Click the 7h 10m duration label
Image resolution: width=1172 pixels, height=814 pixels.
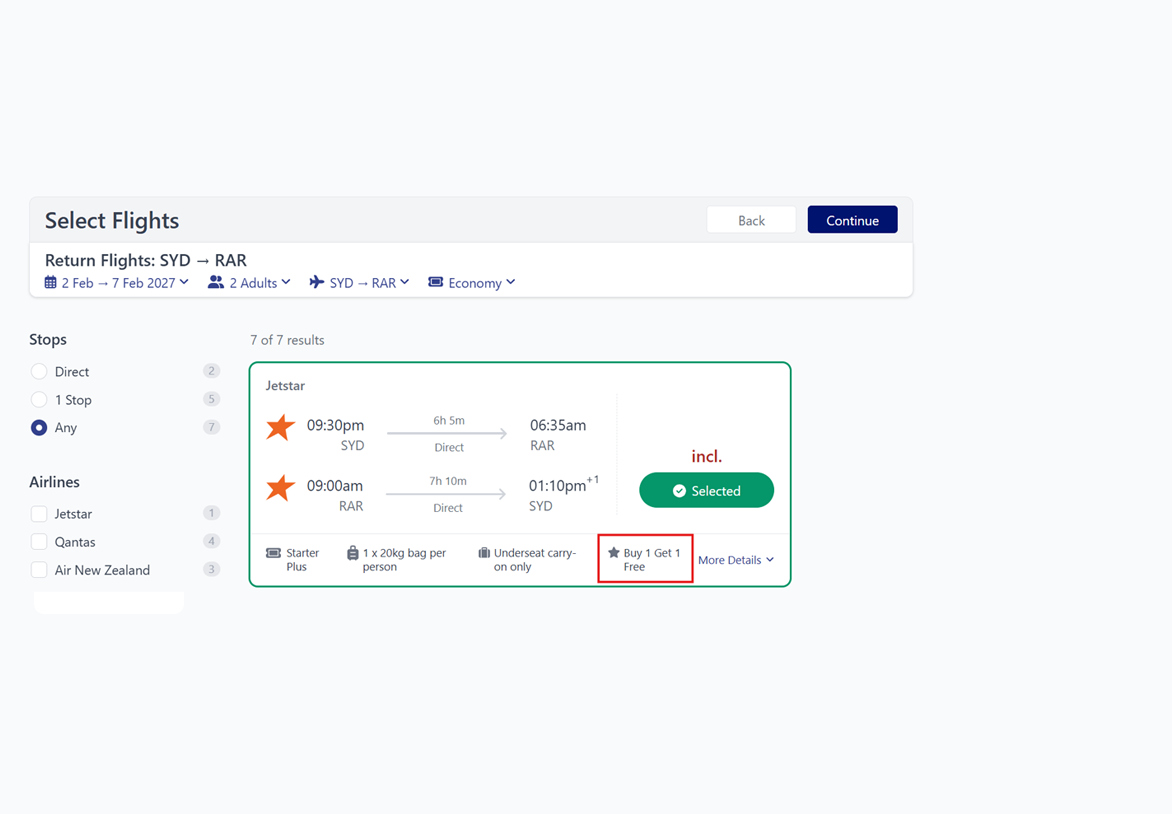tap(448, 481)
